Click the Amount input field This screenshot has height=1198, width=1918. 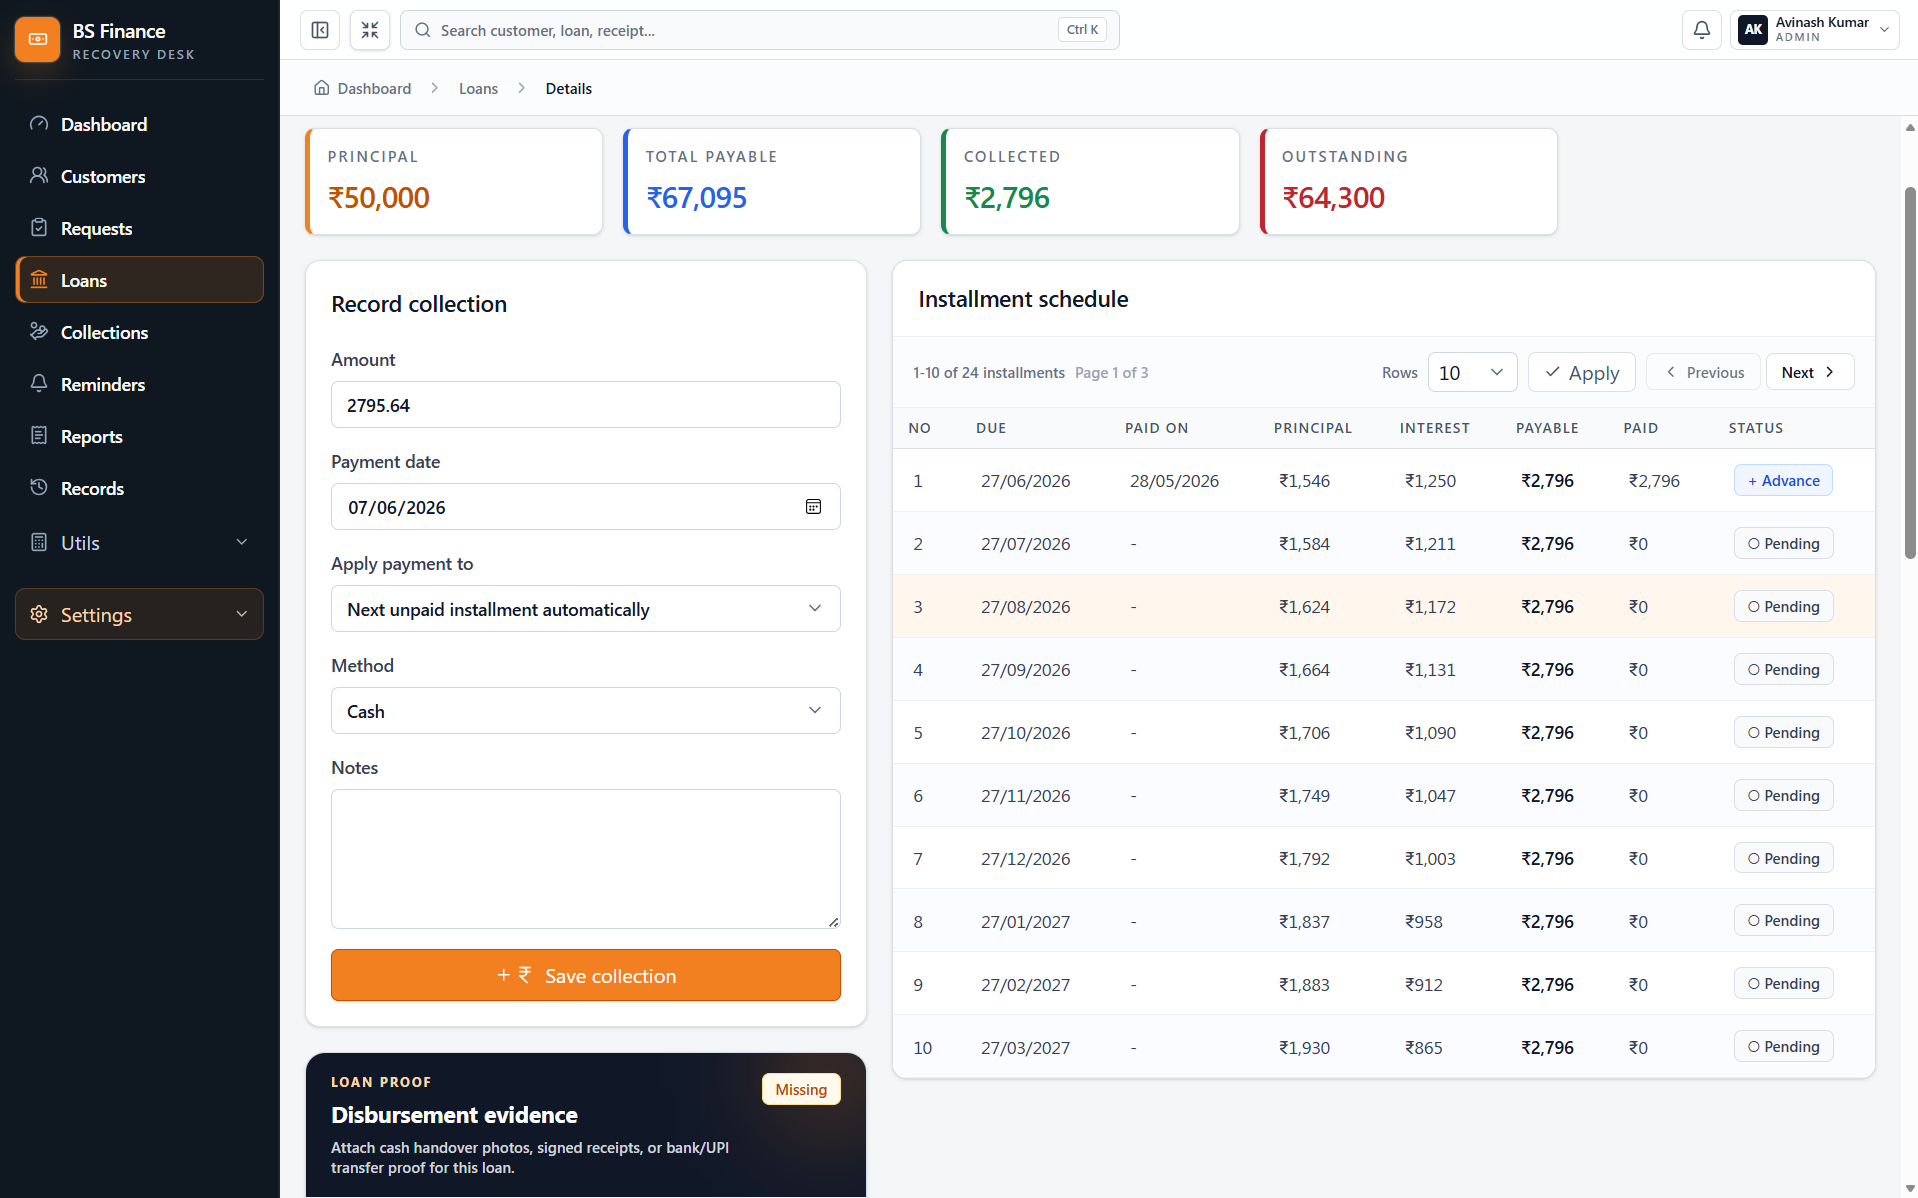(585, 405)
